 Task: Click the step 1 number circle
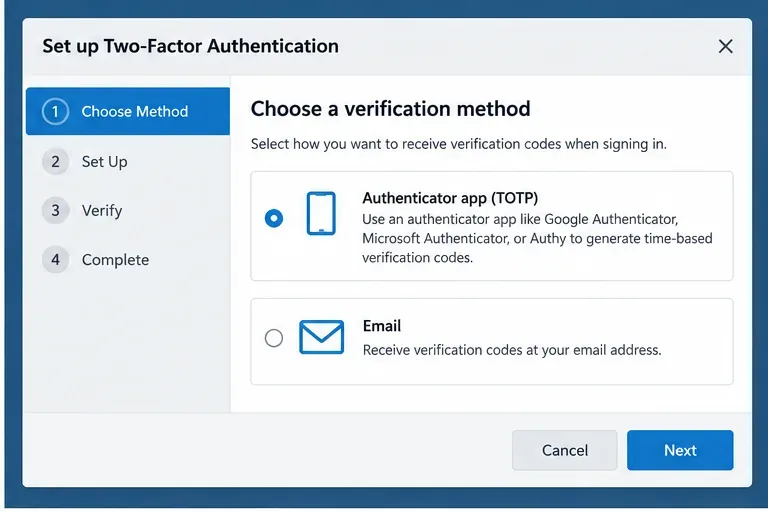click(x=55, y=112)
